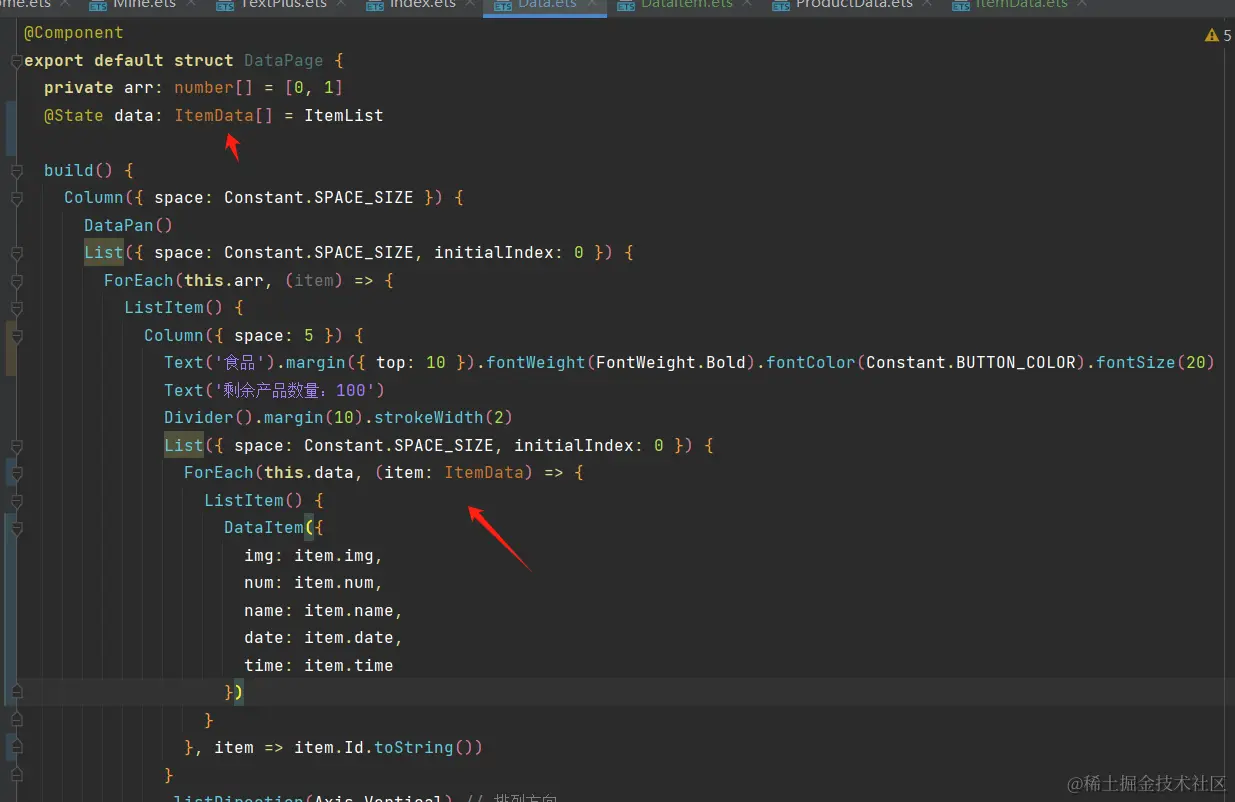Screen dimensions: 1235x802
Task: Click FontWeight.Bold in the Text line
Action: [671, 362]
